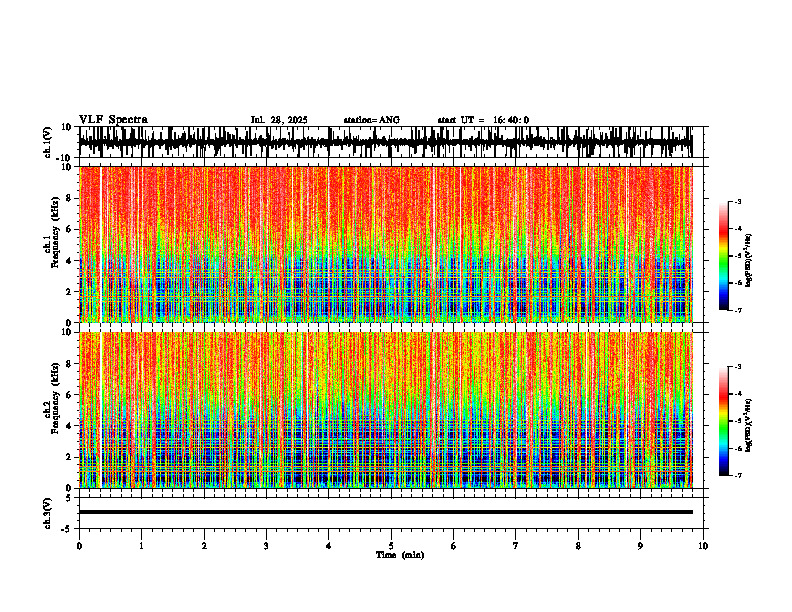This screenshot has width=792, height=612.
Task: Click the "10" minute time axis label
Action: [x=703, y=546]
